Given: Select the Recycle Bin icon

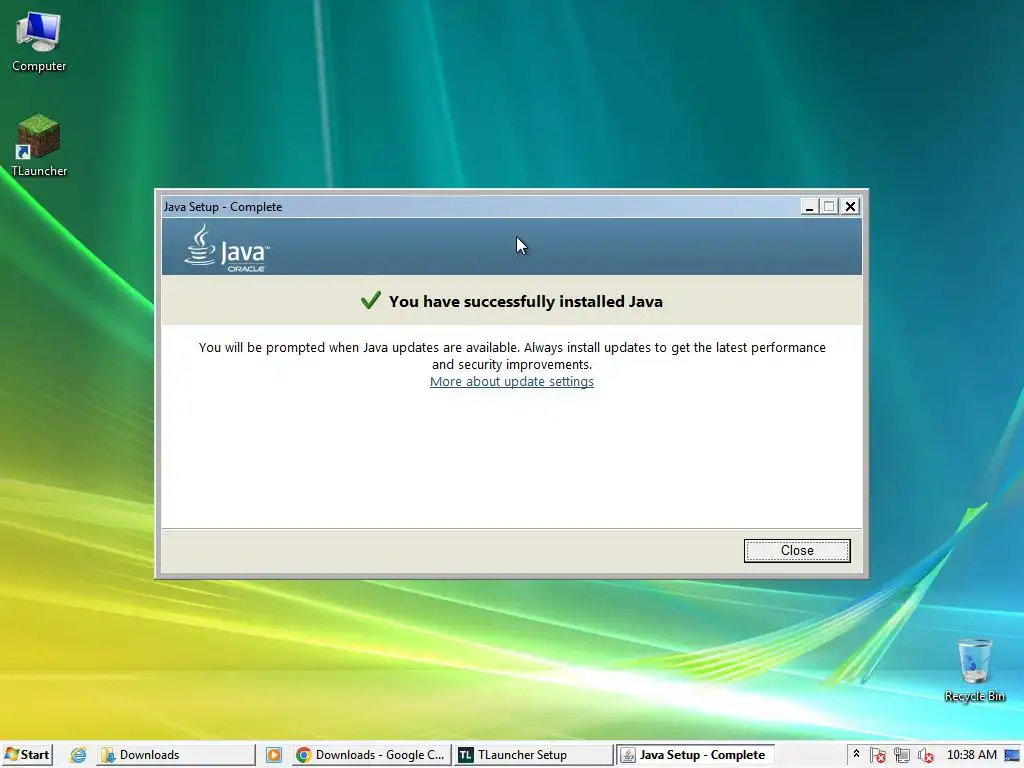Looking at the screenshot, I should coord(974,670).
